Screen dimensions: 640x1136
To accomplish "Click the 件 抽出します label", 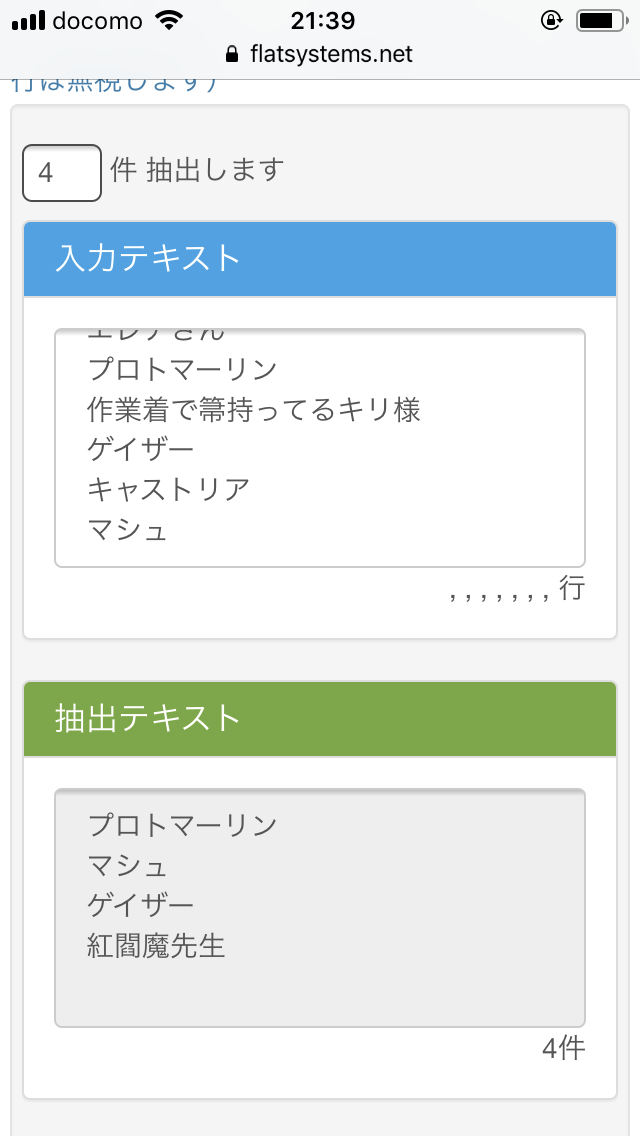I will click(197, 170).
